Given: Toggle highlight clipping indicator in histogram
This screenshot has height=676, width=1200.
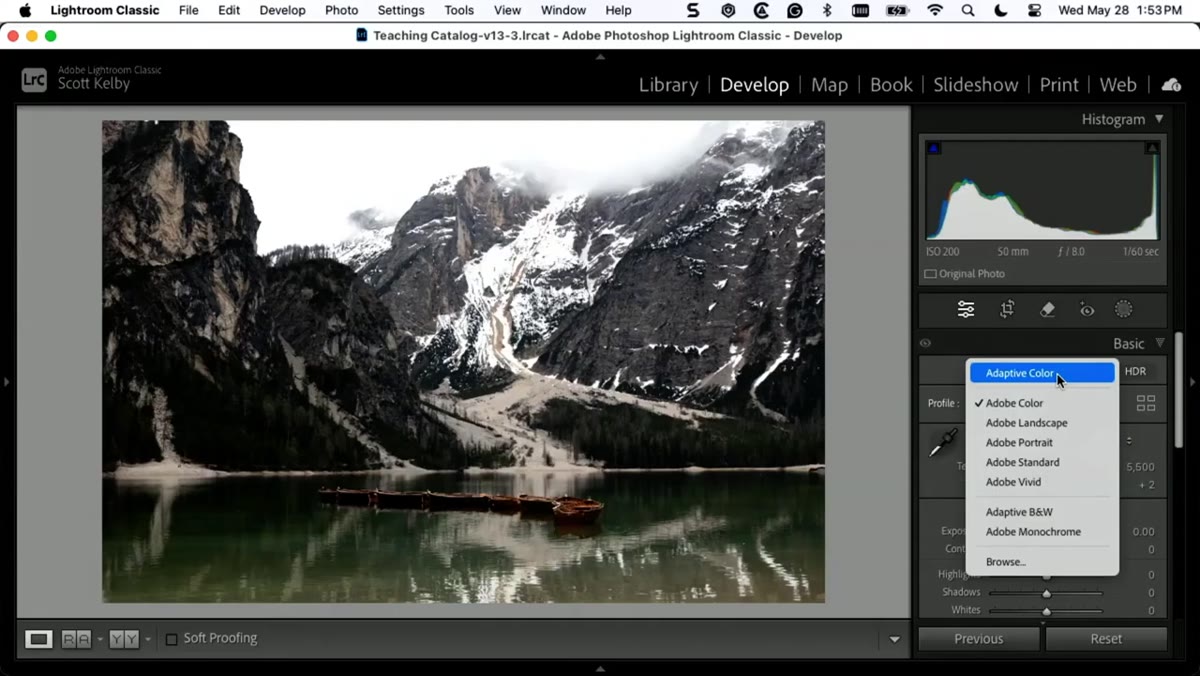Looking at the screenshot, I should point(1152,148).
